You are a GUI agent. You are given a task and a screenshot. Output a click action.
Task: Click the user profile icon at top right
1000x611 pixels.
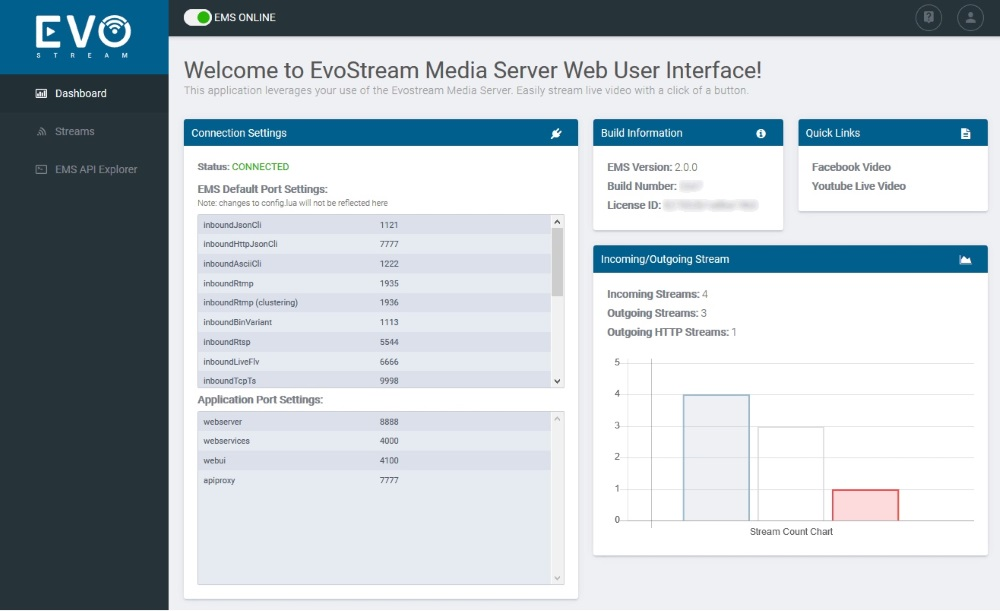pos(969,17)
